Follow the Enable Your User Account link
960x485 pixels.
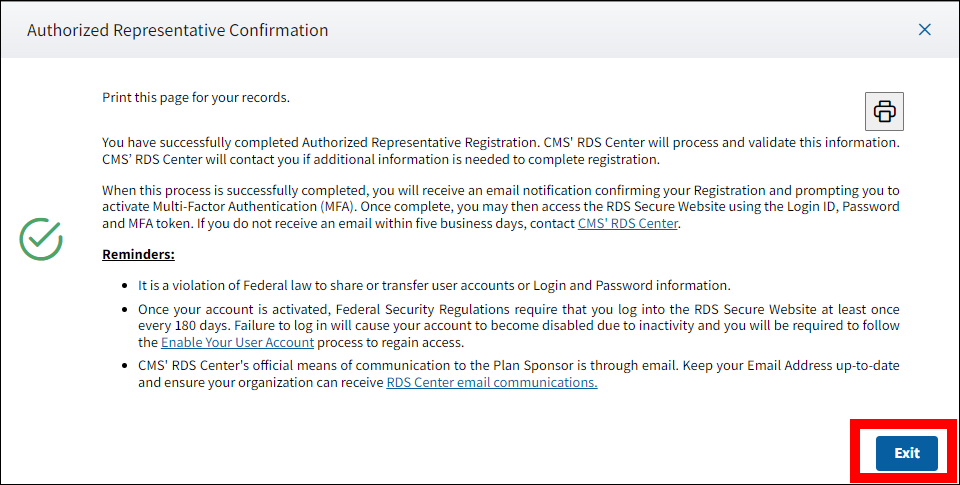click(237, 343)
